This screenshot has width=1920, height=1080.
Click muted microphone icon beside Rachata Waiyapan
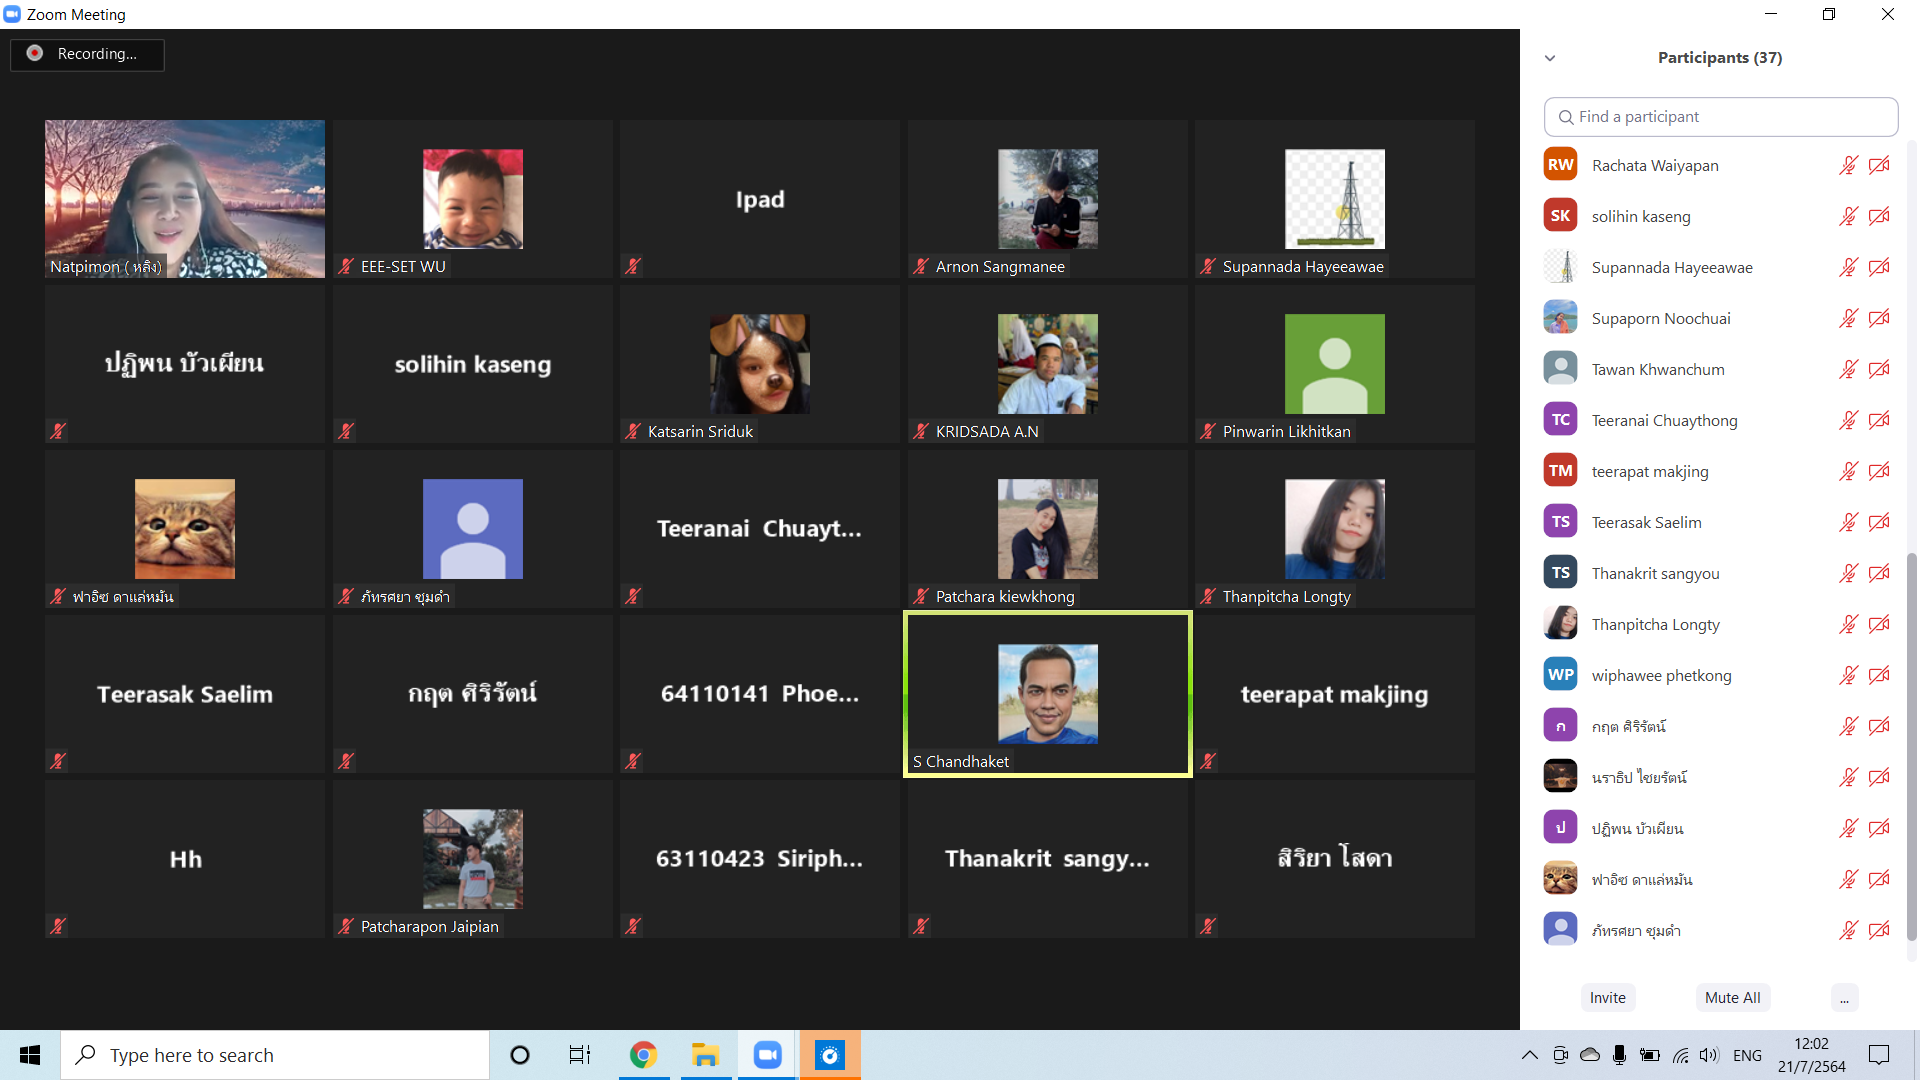click(1848, 165)
